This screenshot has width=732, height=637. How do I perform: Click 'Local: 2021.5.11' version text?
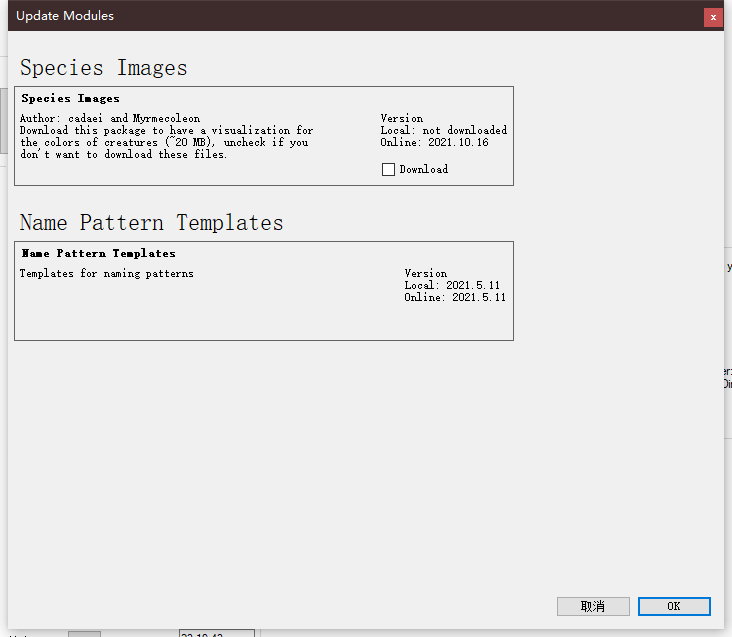[452, 285]
